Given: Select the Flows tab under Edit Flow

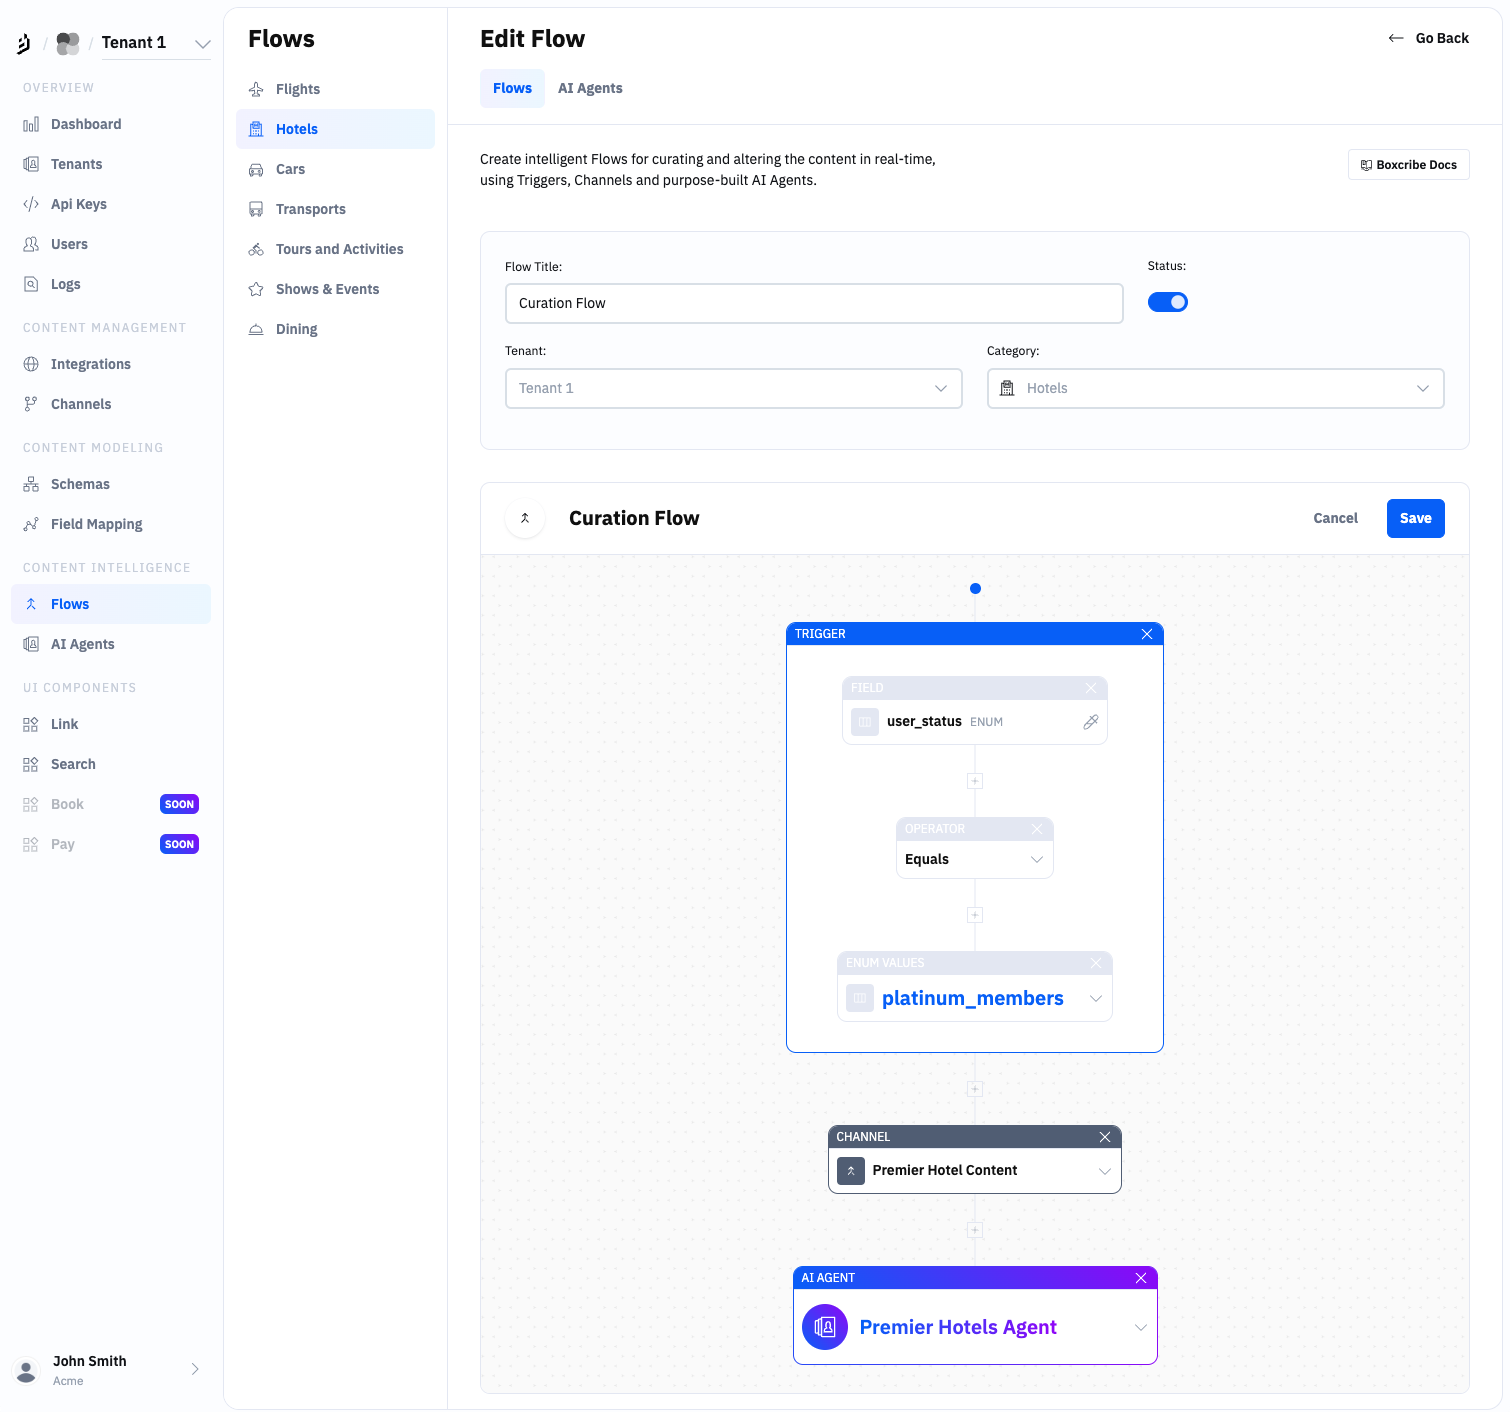Looking at the screenshot, I should tap(512, 88).
